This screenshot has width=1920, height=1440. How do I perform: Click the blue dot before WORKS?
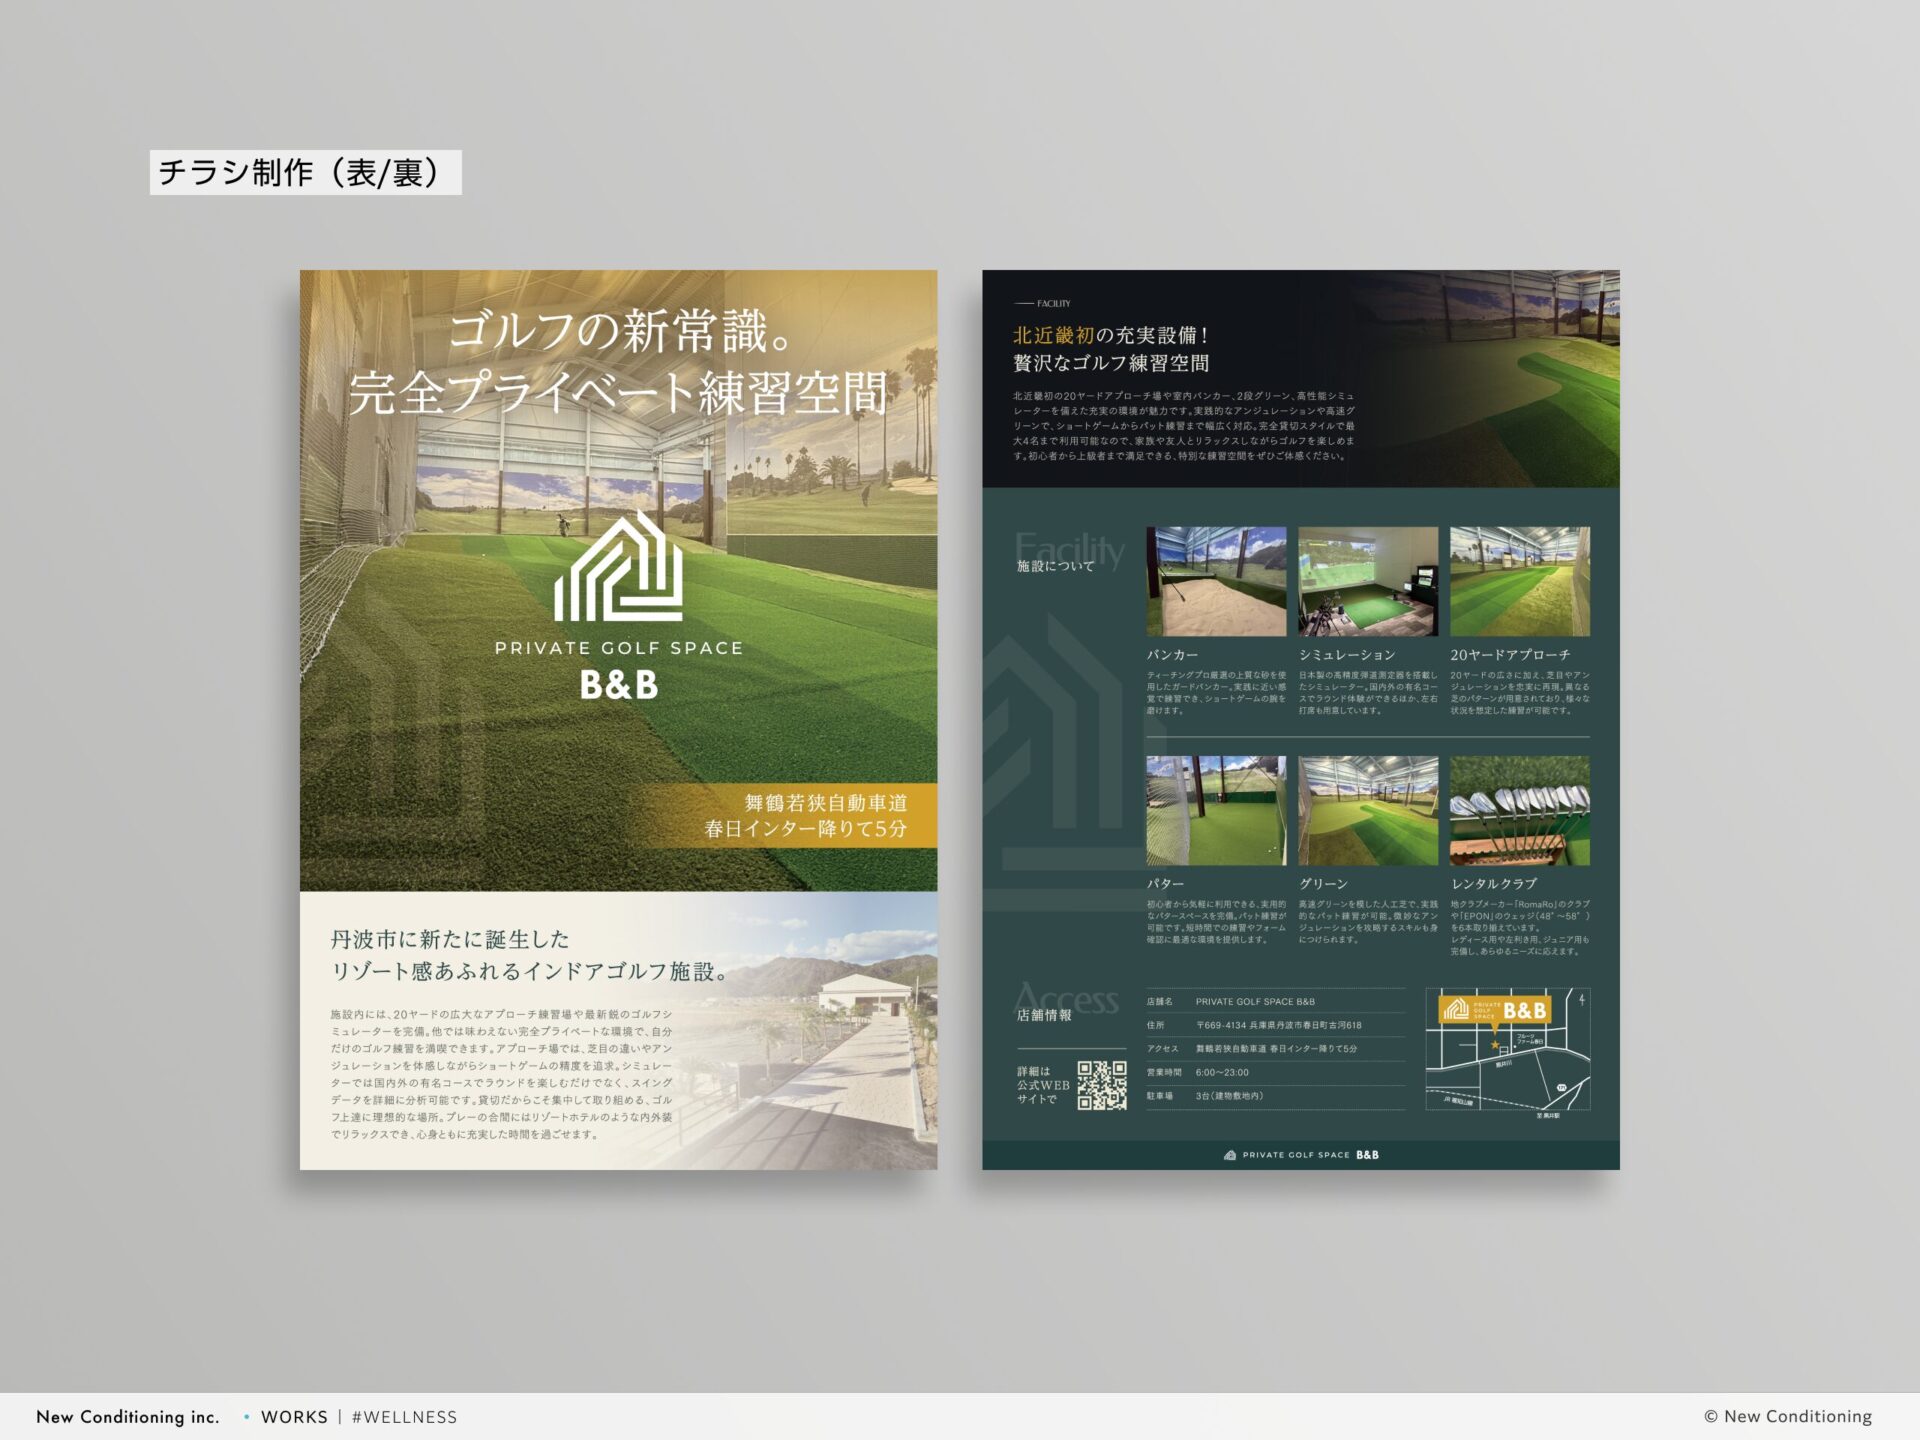tap(246, 1417)
